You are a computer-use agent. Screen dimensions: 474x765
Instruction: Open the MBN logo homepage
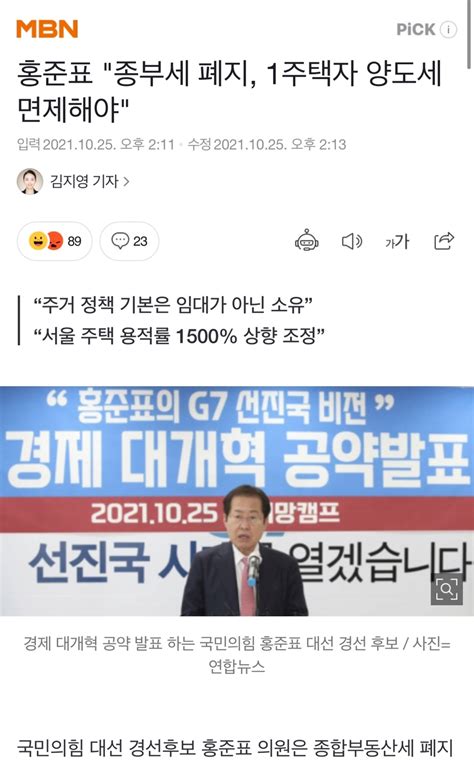[x=47, y=29]
